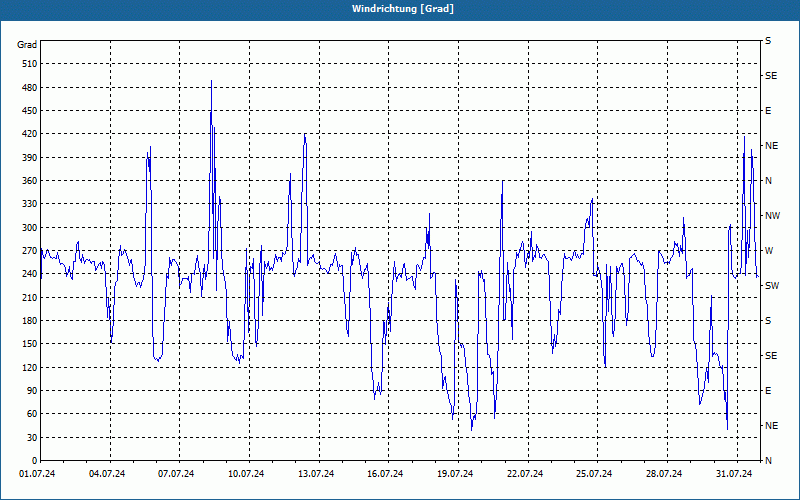The width and height of the screenshot is (800, 500).
Task: Click the date label '31.07.24'
Action: [734, 474]
